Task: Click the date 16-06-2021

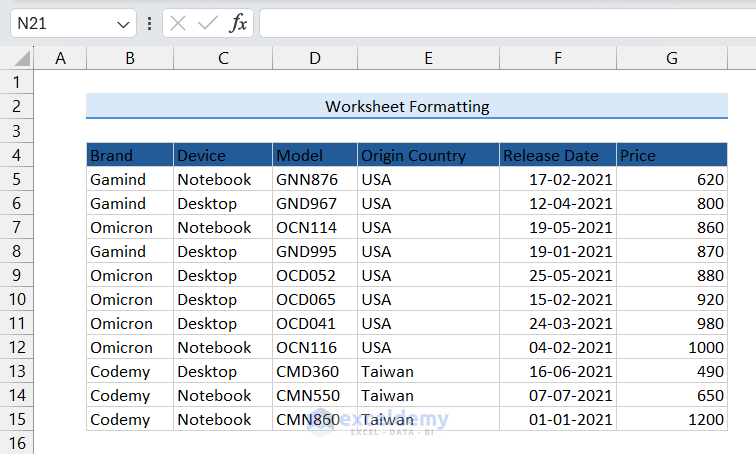Action: (558, 371)
